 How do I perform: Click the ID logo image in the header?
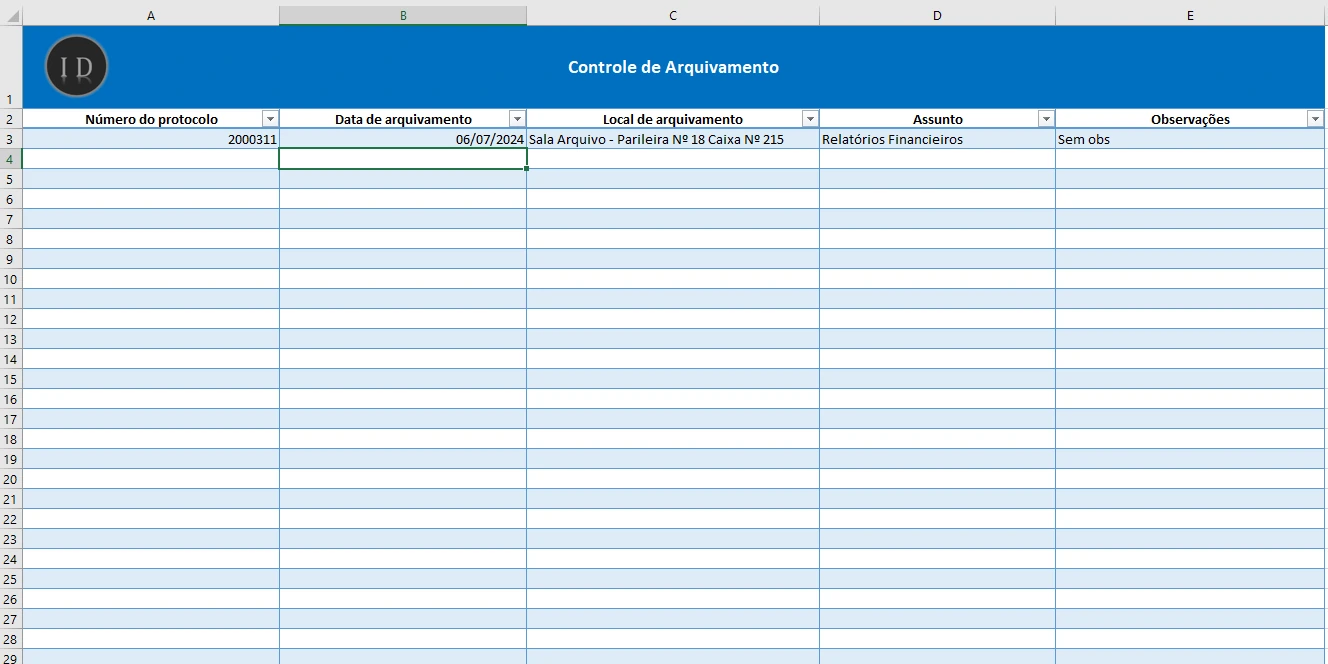click(76, 68)
